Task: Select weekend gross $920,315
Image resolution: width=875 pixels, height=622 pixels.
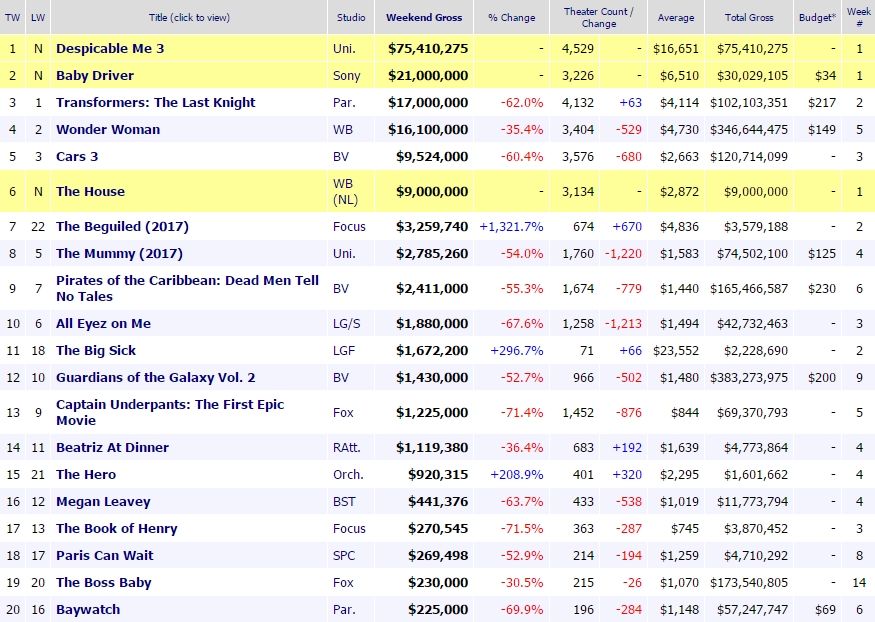Action: [438, 474]
